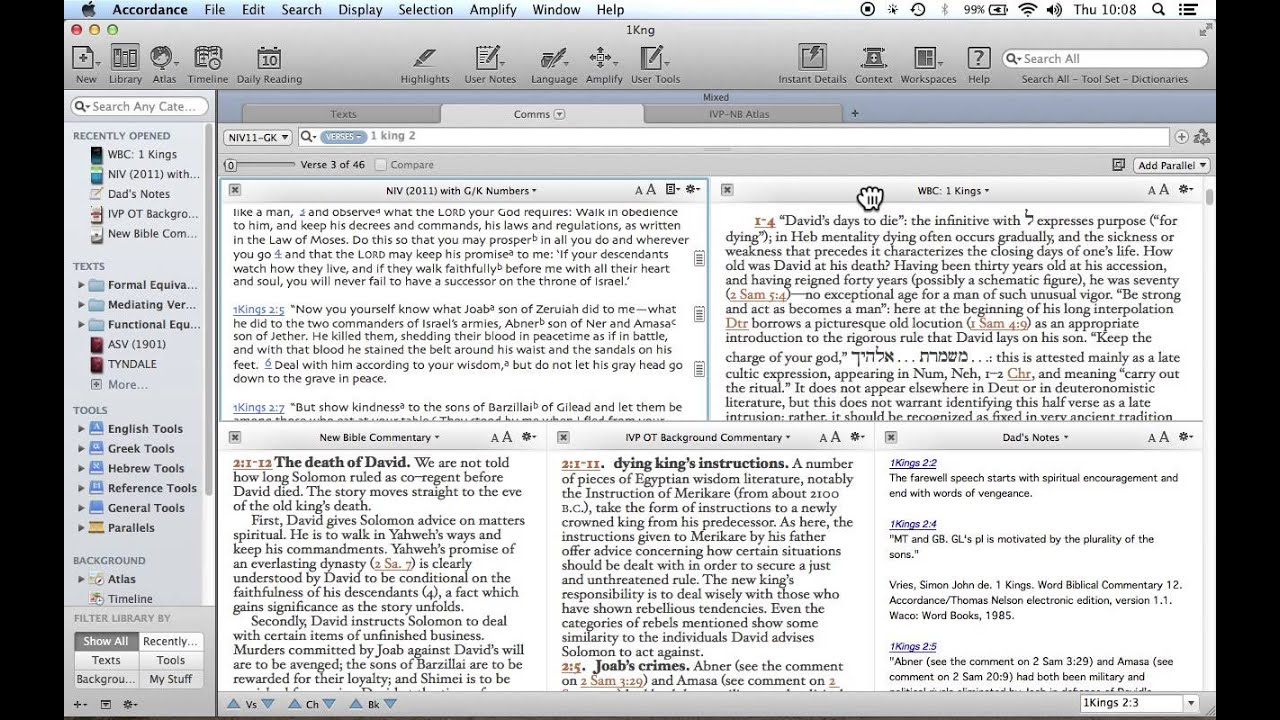The width and height of the screenshot is (1280, 720).
Task: Click the Search Any Category field
Action: pyautogui.click(x=140, y=106)
